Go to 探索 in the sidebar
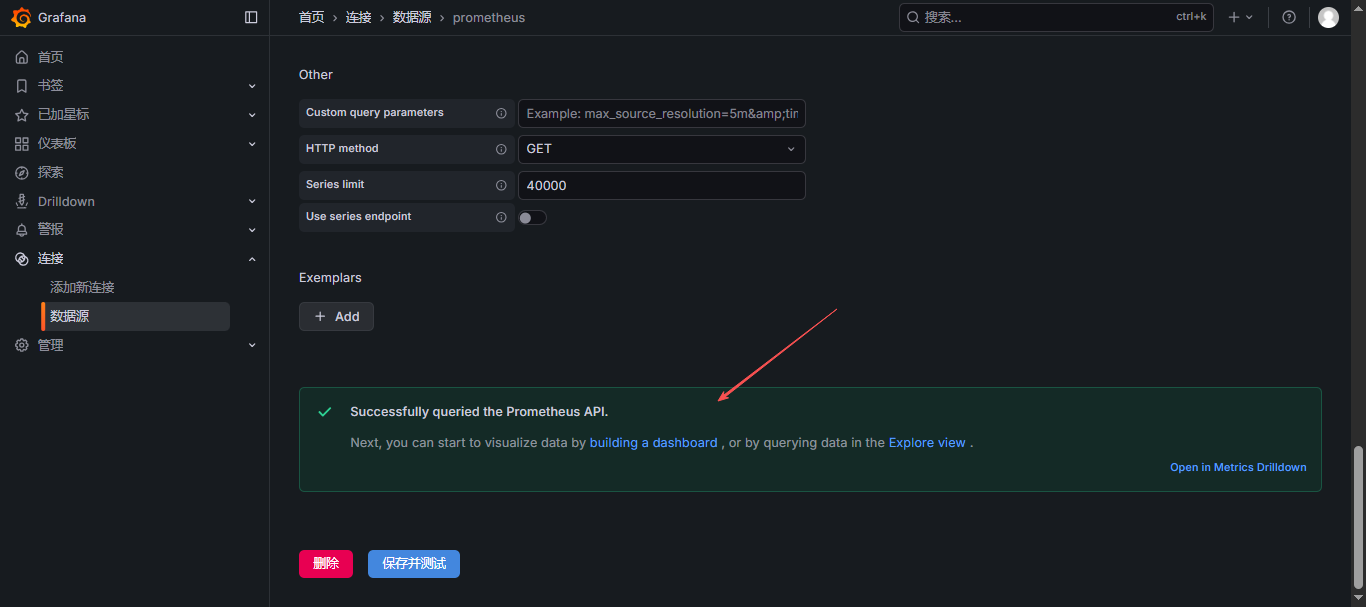 tap(51, 172)
